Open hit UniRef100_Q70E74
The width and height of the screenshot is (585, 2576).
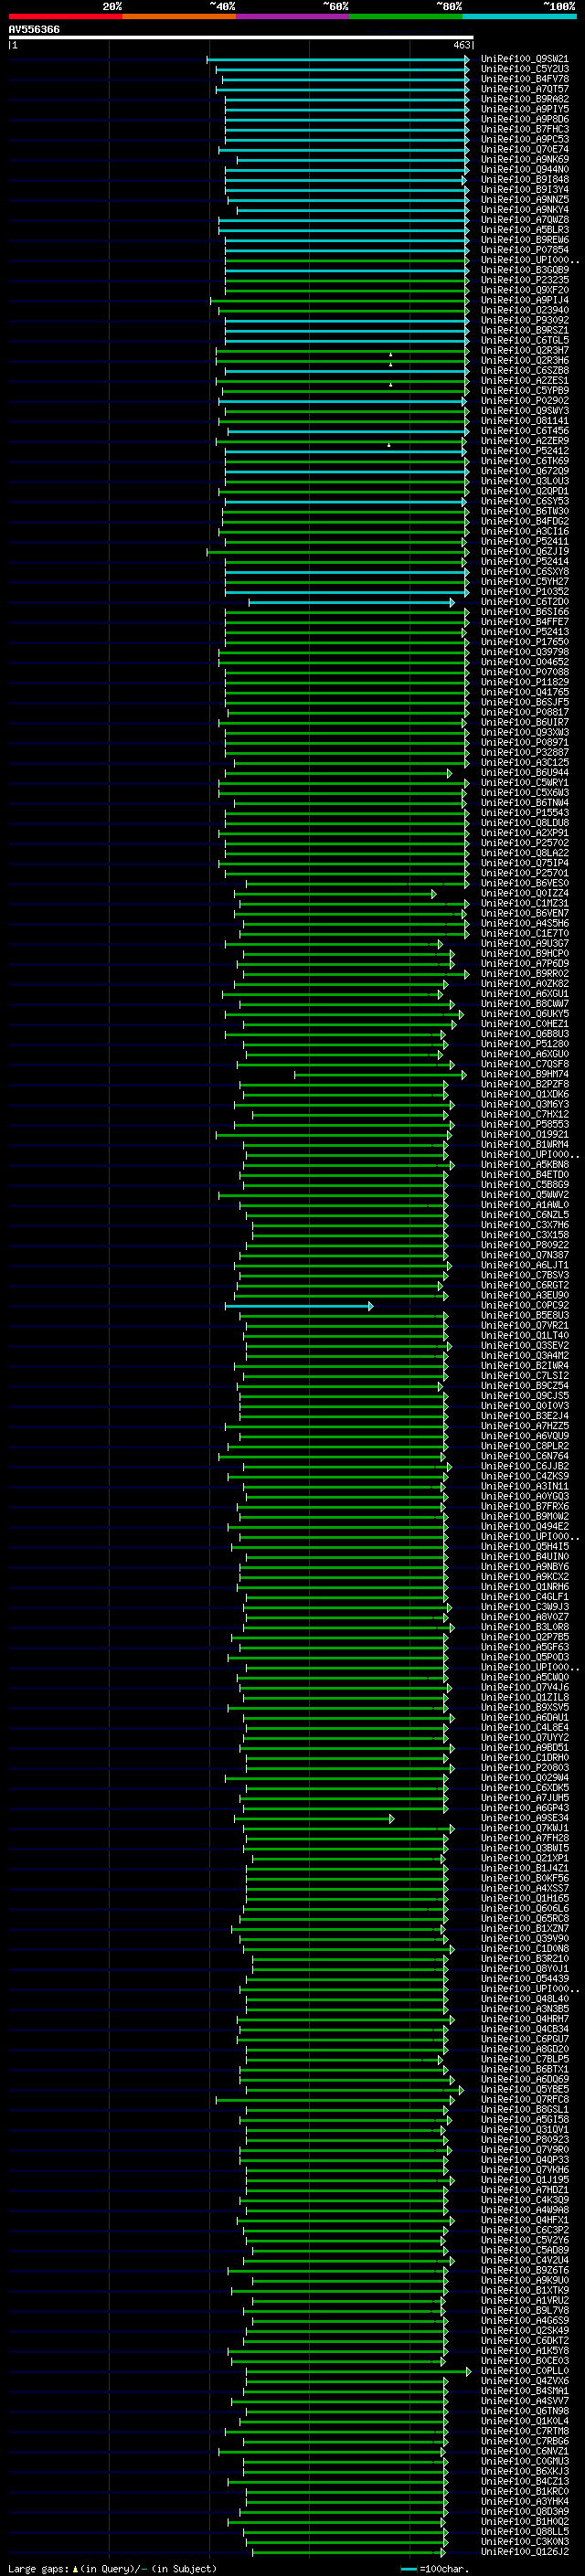point(524,149)
